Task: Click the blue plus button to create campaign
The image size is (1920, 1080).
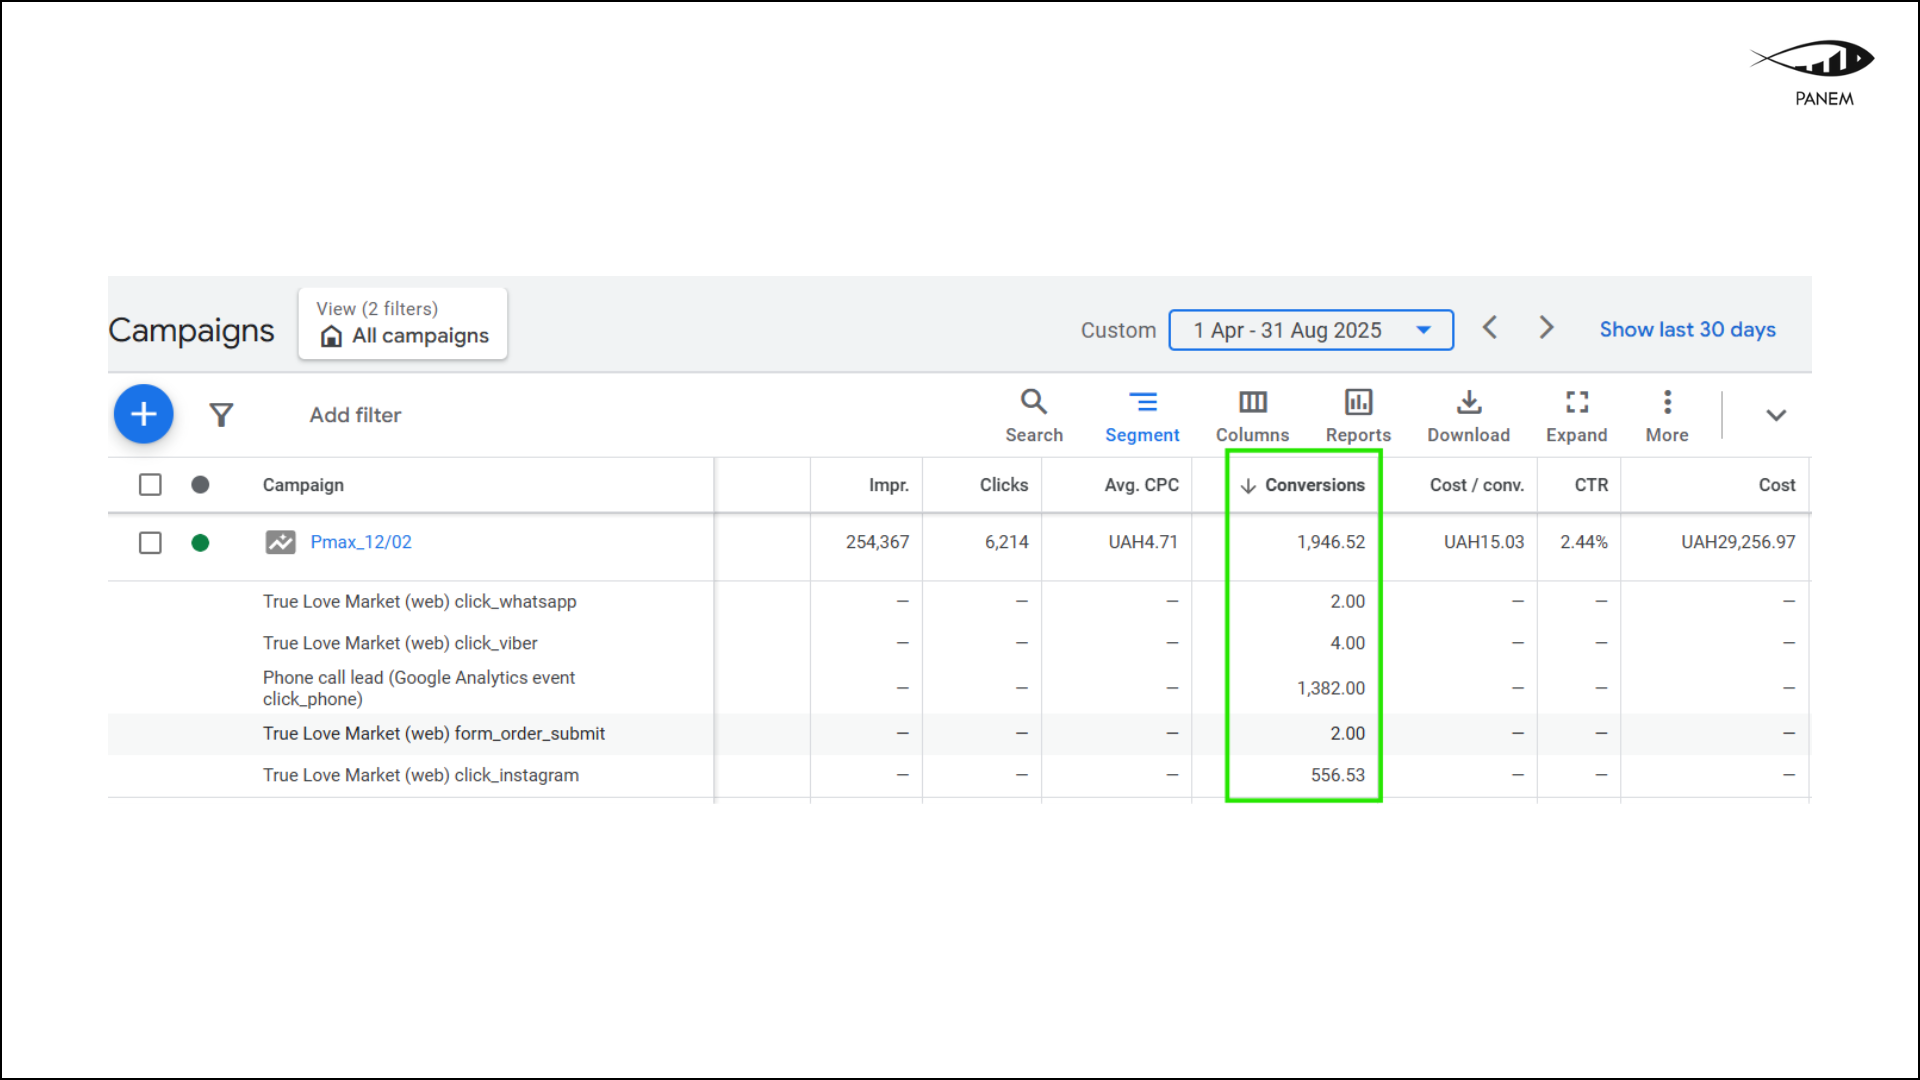Action: coord(143,413)
